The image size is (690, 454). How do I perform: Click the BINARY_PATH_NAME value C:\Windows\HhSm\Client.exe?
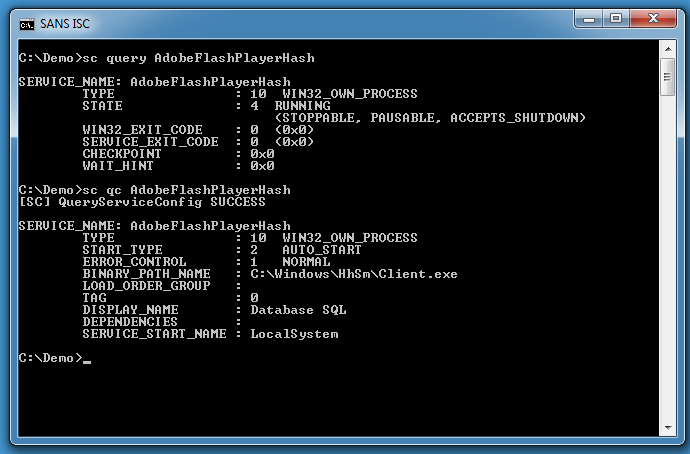pos(354,274)
